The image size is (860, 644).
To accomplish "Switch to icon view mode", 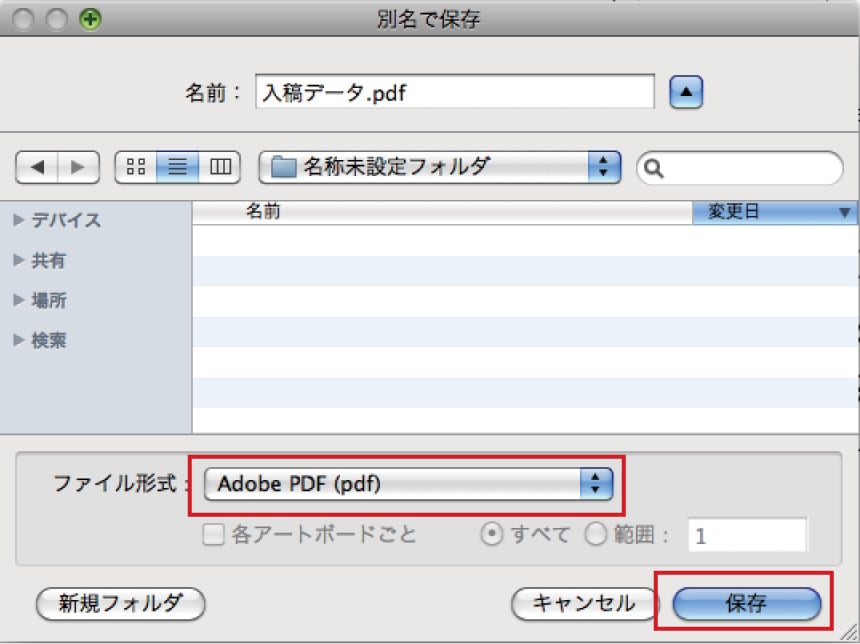I will [136, 168].
